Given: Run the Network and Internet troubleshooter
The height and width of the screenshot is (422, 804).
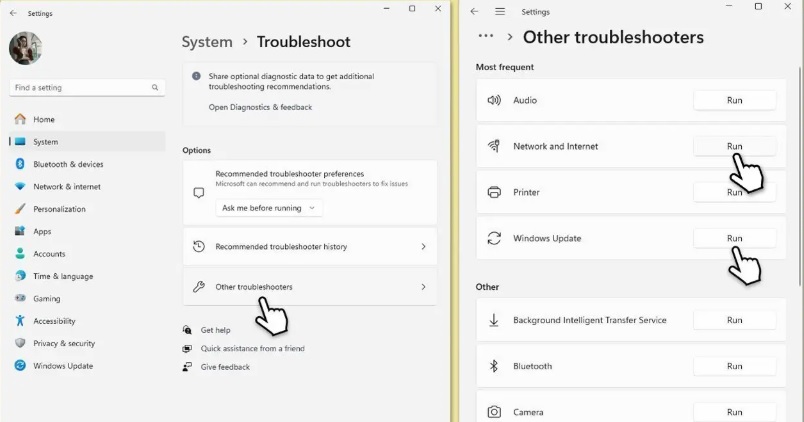Looking at the screenshot, I should 734,146.
